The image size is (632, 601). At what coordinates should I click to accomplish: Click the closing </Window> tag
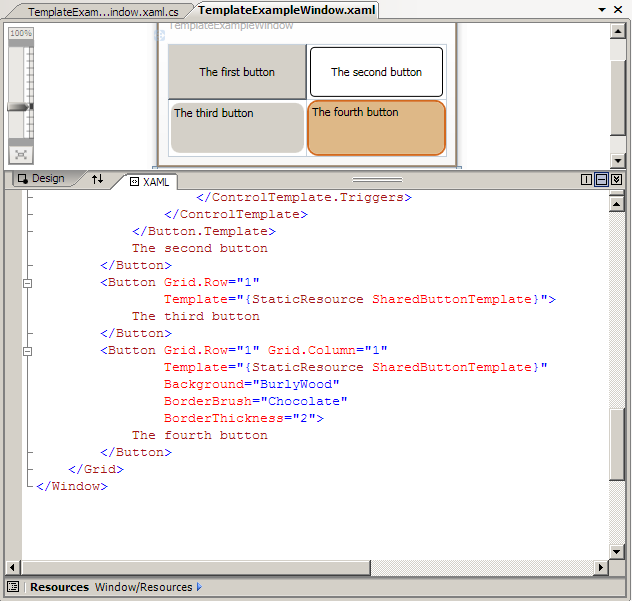coord(72,487)
